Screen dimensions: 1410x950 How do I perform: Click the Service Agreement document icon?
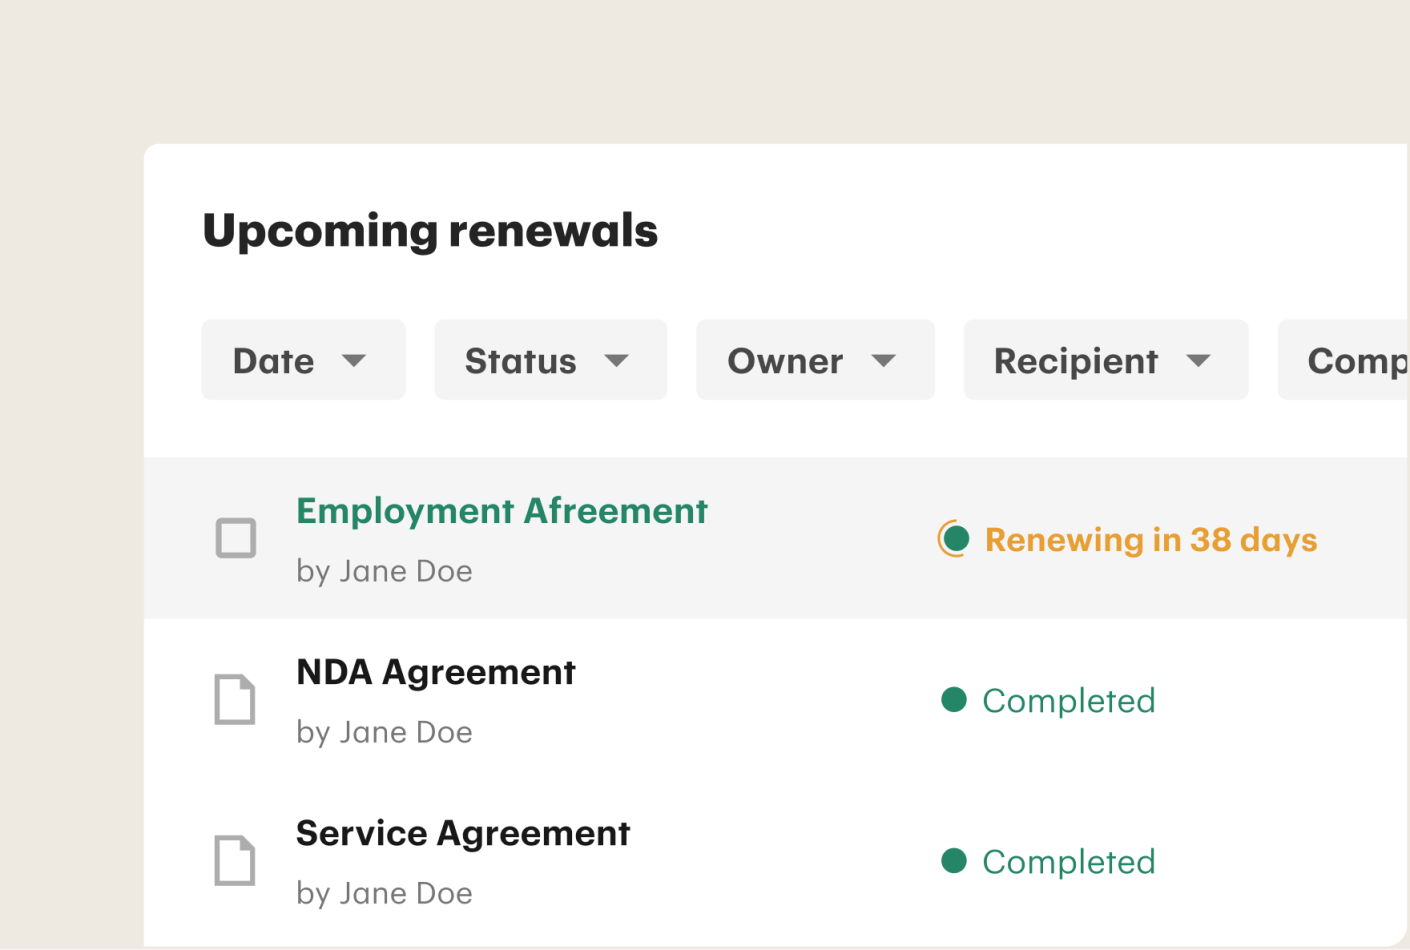235,860
